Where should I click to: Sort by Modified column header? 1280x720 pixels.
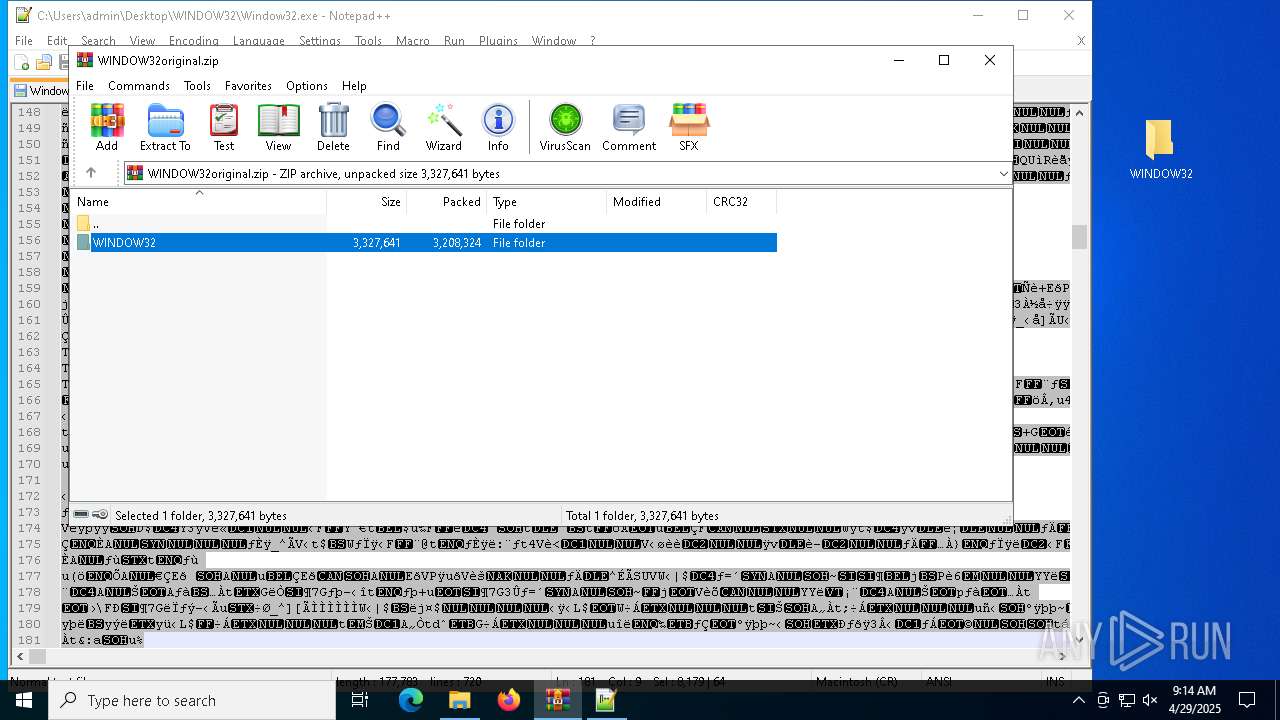pyautogui.click(x=656, y=202)
